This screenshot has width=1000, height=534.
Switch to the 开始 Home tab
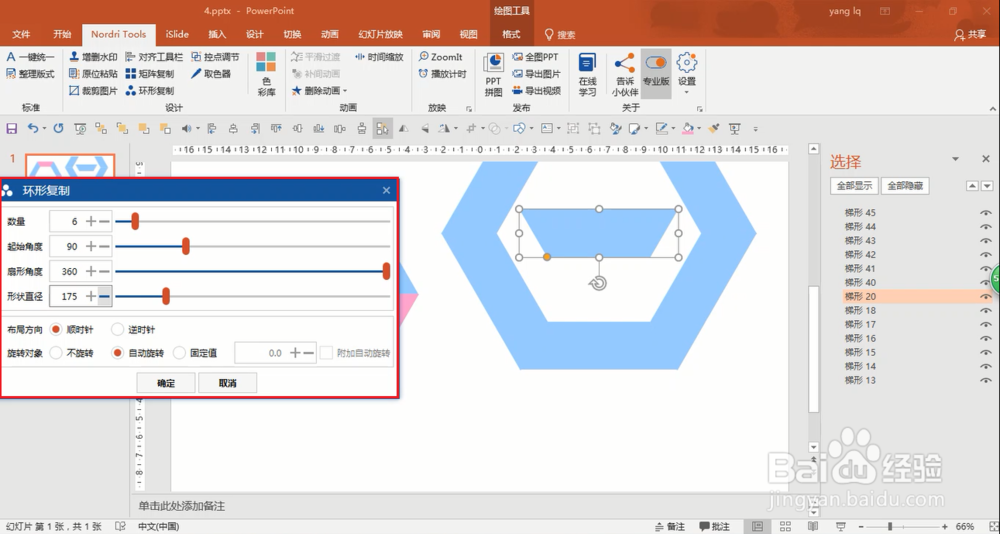pyautogui.click(x=62, y=34)
